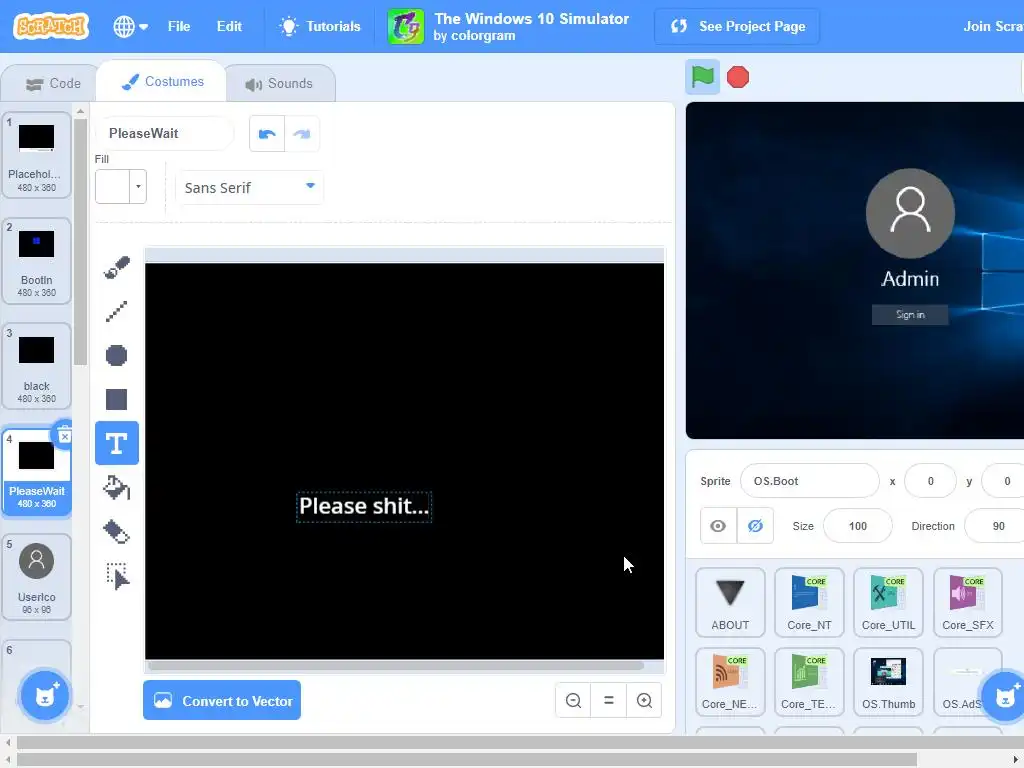This screenshot has height=768, width=1024.
Task: Hide the sprite with crossed-eye icon
Action: tap(755, 526)
